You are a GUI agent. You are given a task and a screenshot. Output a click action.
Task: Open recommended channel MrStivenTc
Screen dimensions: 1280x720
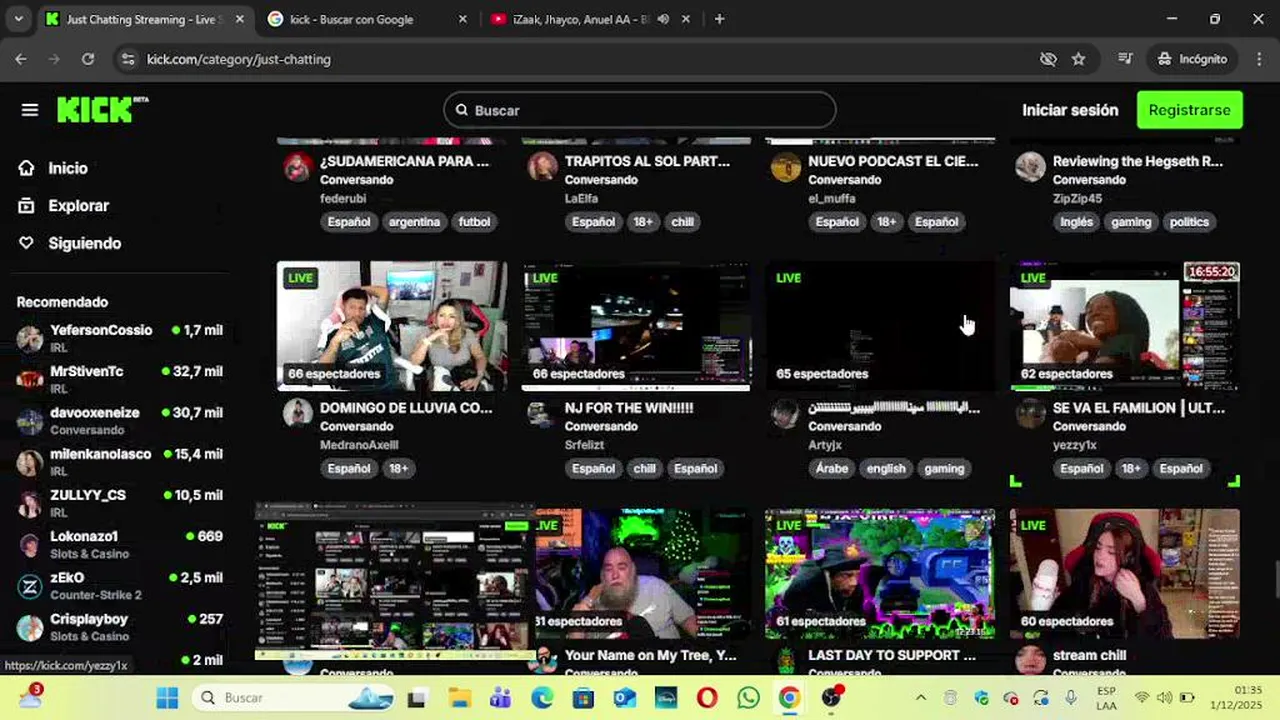point(120,379)
